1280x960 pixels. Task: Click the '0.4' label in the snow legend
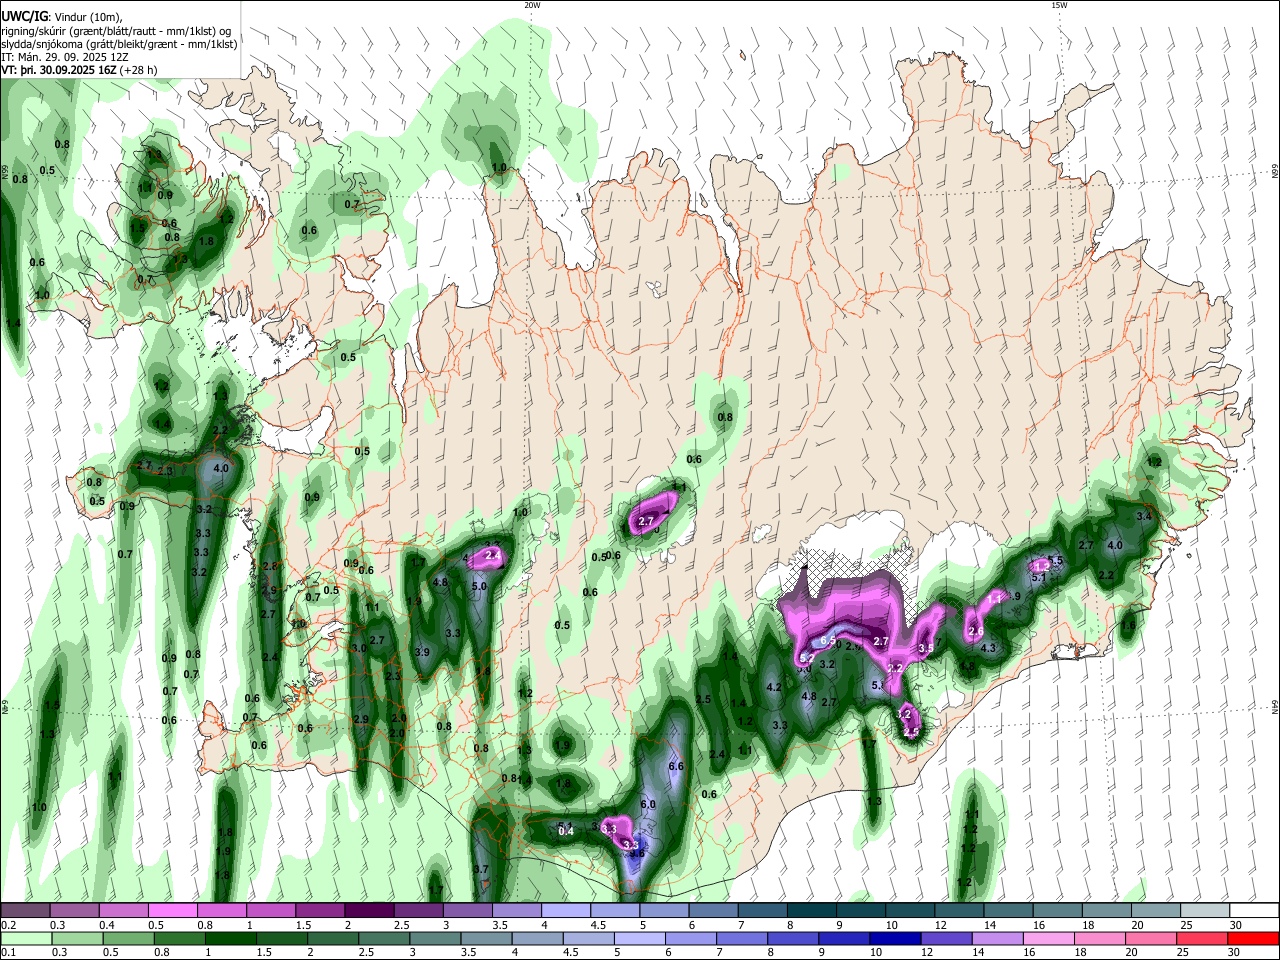pyautogui.click(x=106, y=925)
